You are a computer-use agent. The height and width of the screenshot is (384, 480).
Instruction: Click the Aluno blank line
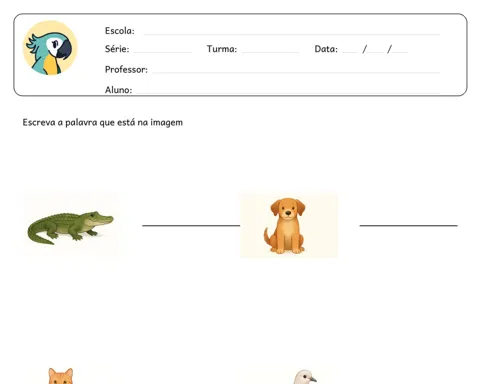click(288, 92)
